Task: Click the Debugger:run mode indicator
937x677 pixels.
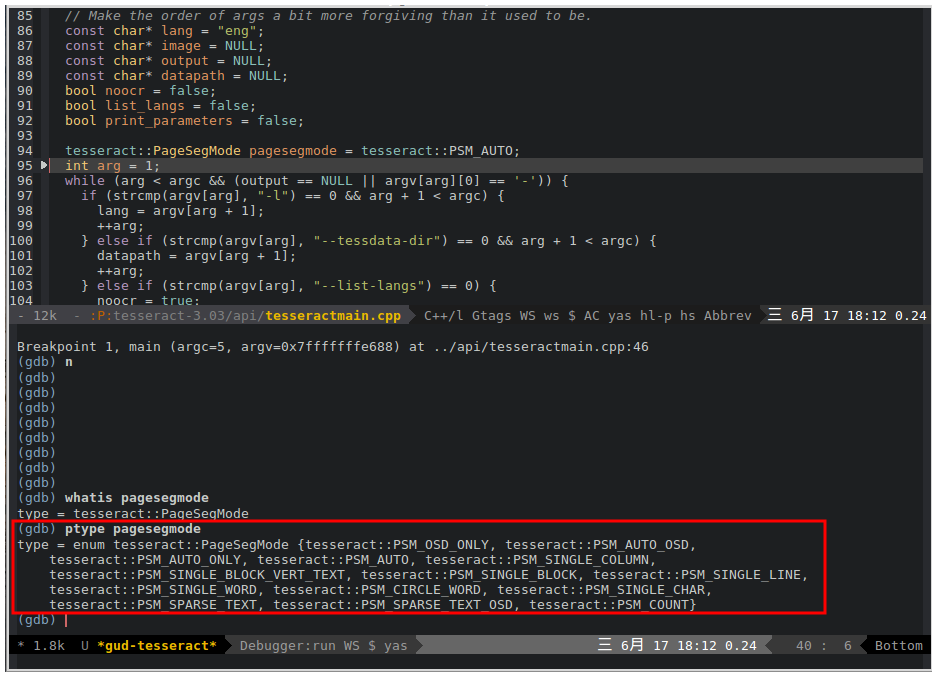Action: (x=287, y=645)
